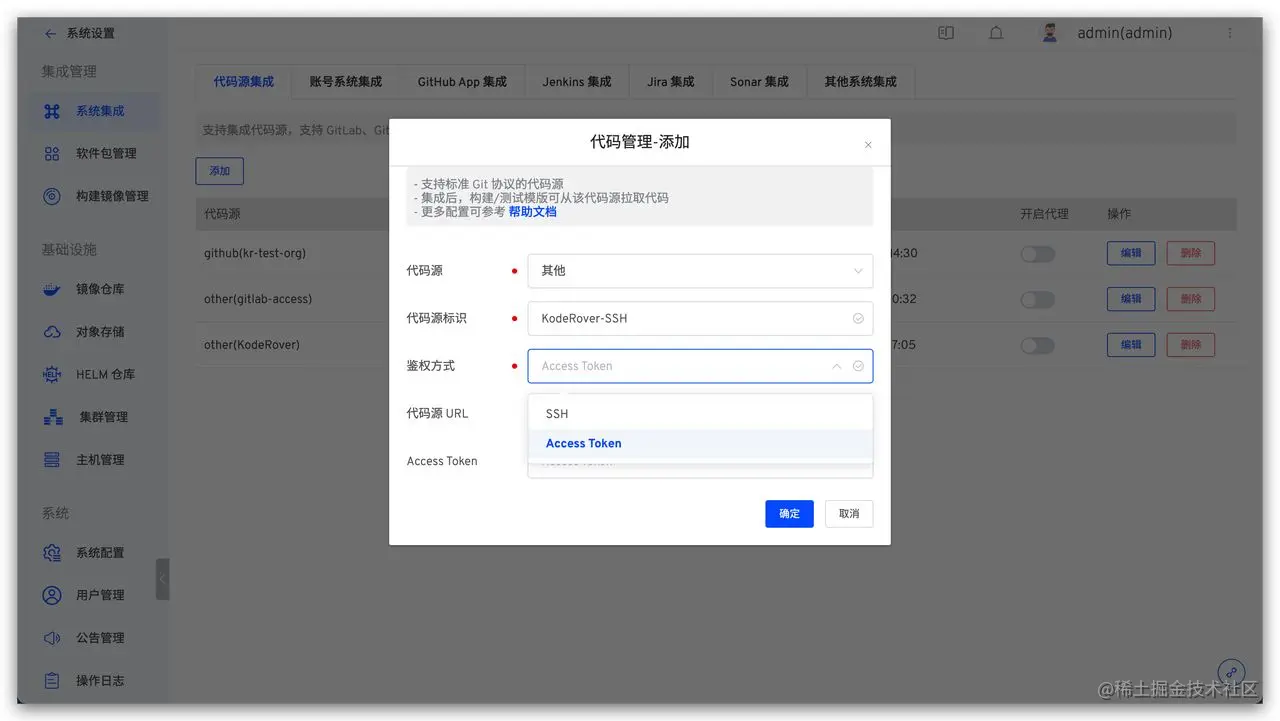This screenshot has height=721, width=1280.
Task: Click the floating round button at bottom right
Action: (1231, 672)
